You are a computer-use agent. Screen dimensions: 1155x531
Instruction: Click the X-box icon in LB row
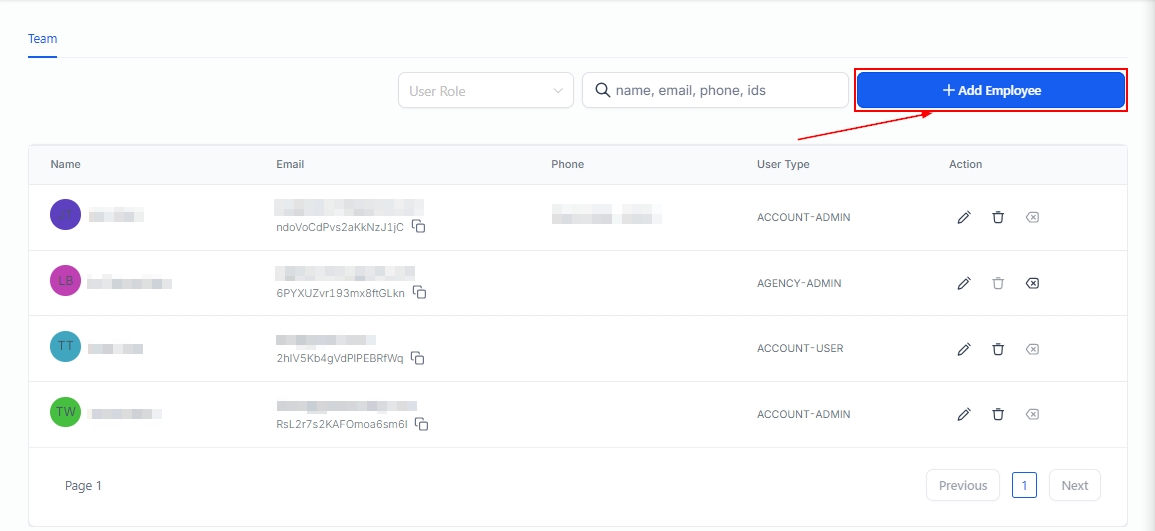[x=1032, y=283]
